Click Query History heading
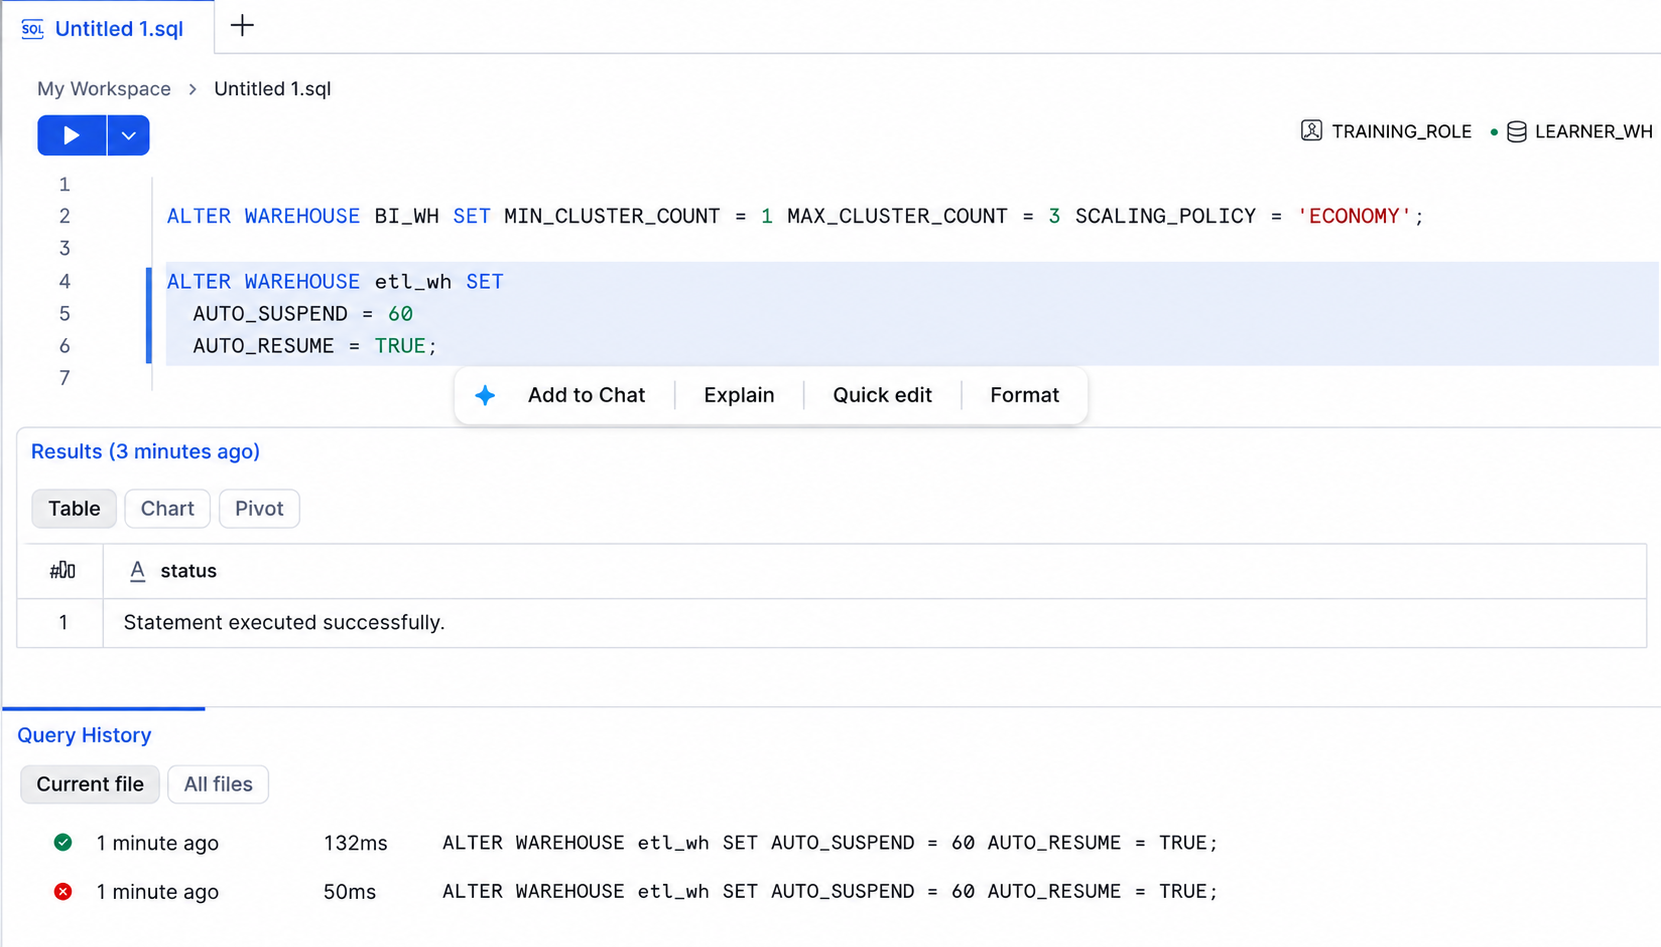This screenshot has width=1661, height=947. click(x=84, y=735)
